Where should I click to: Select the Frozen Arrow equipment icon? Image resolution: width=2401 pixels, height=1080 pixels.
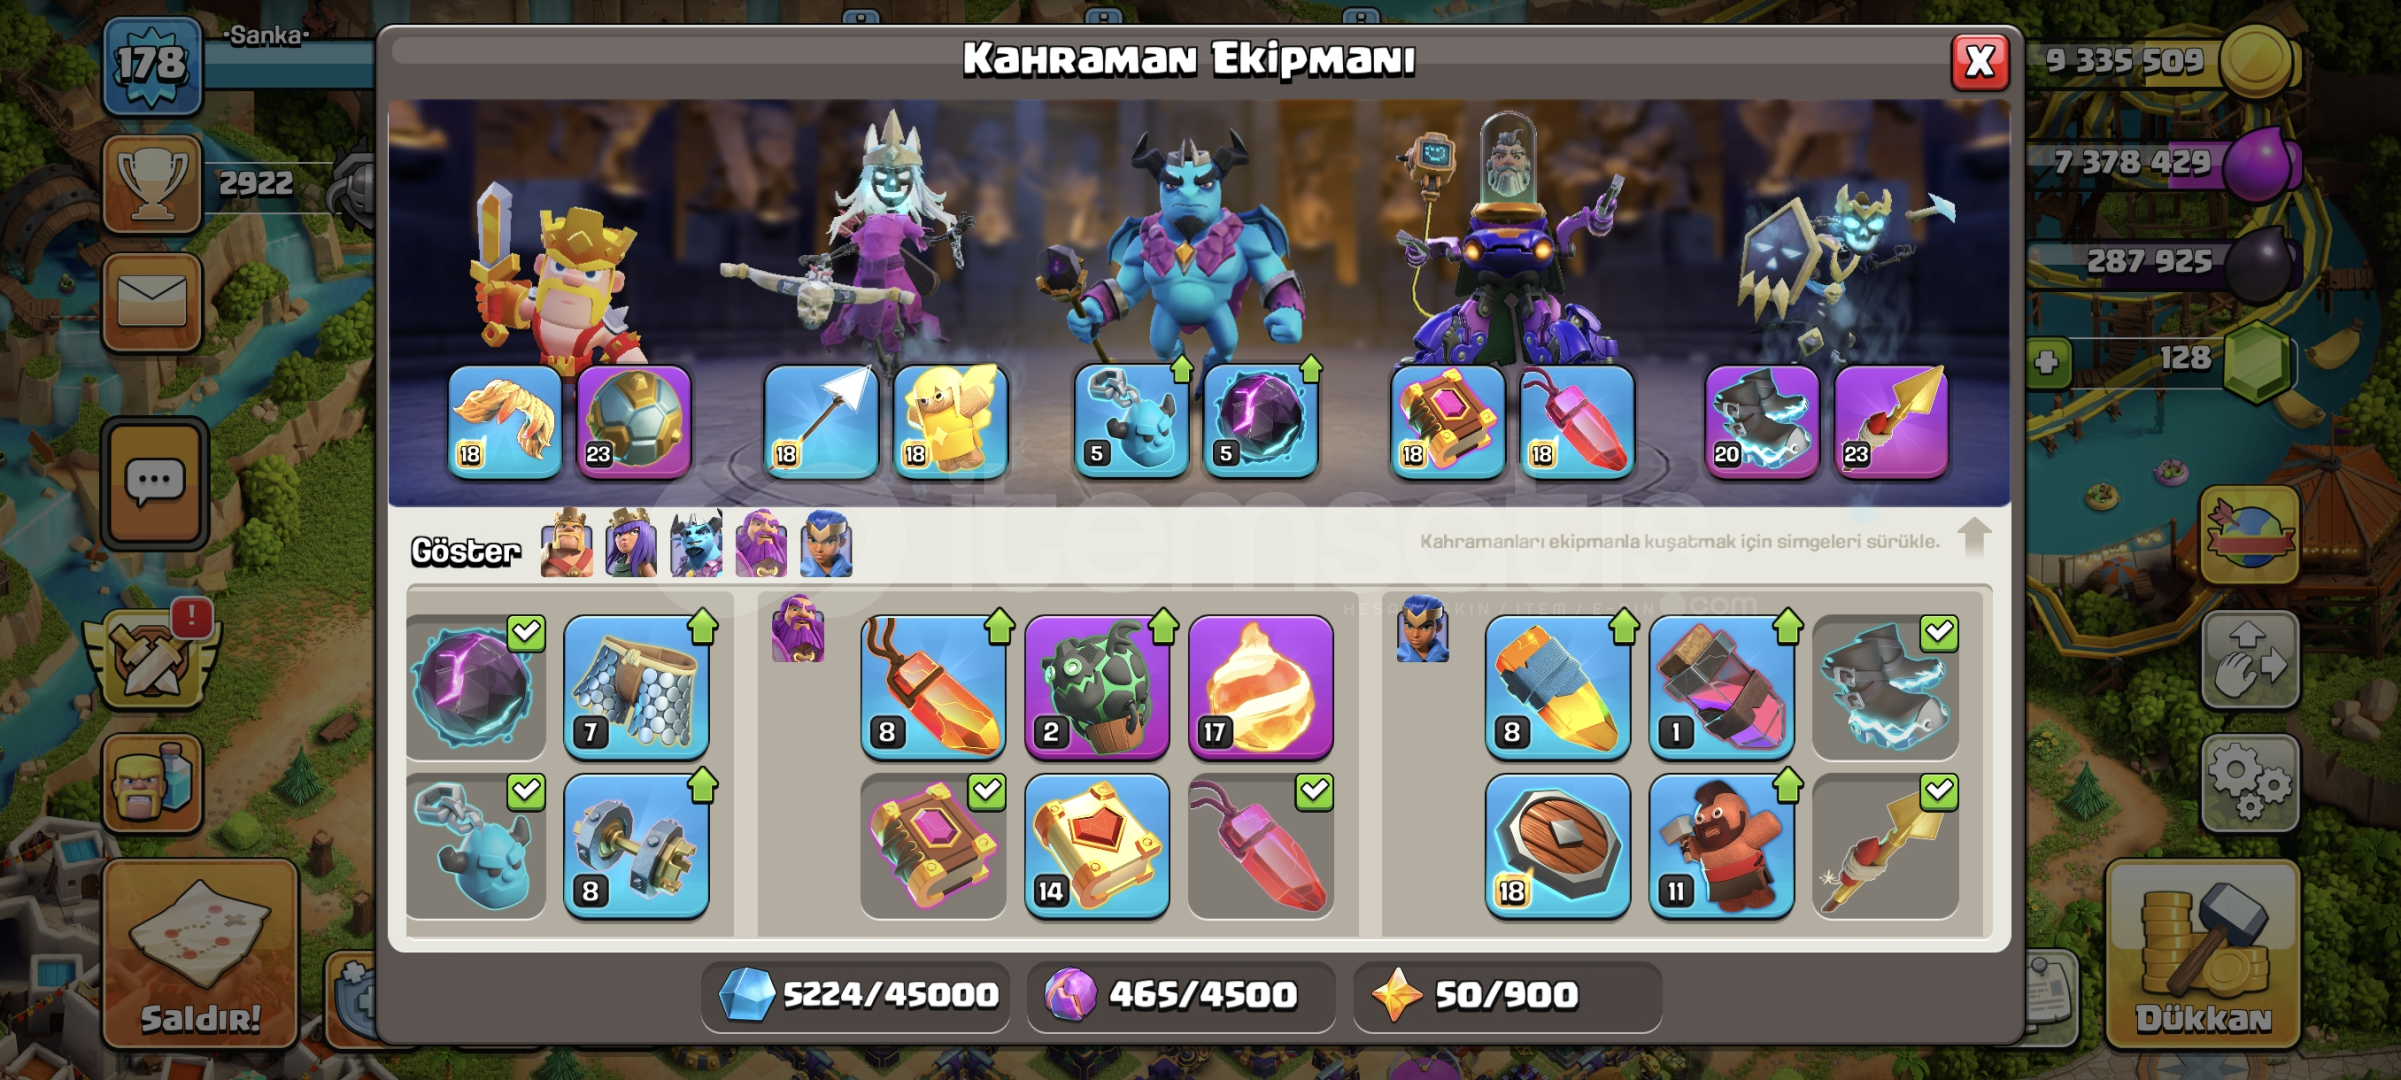pos(821,422)
